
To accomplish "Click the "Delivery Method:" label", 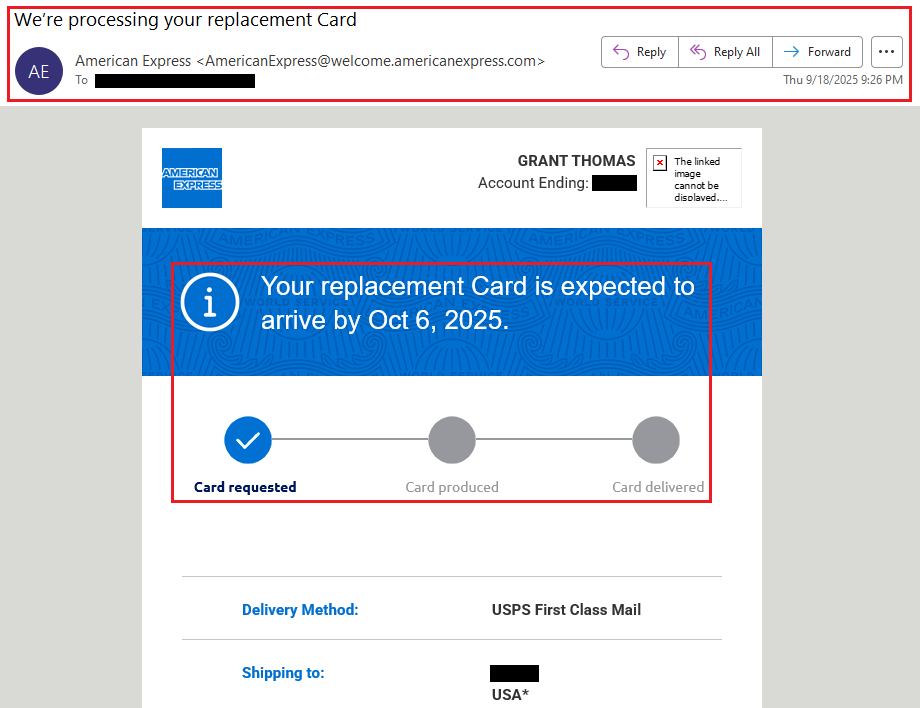I will click(x=300, y=610).
